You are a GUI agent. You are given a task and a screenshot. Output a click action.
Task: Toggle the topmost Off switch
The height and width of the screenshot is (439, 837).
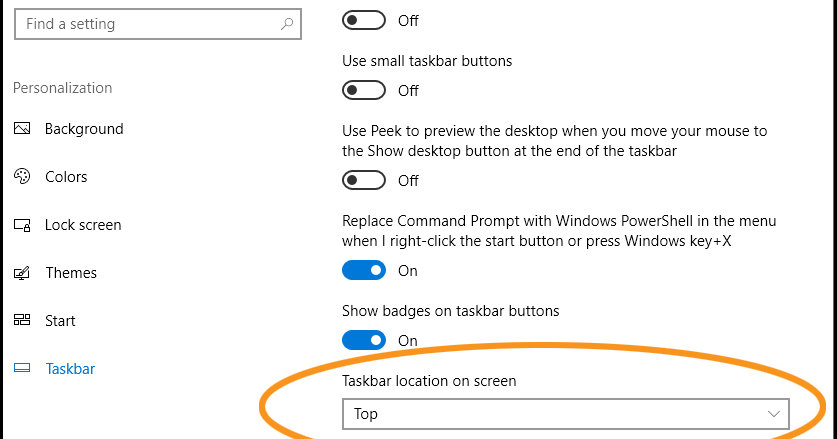(363, 20)
